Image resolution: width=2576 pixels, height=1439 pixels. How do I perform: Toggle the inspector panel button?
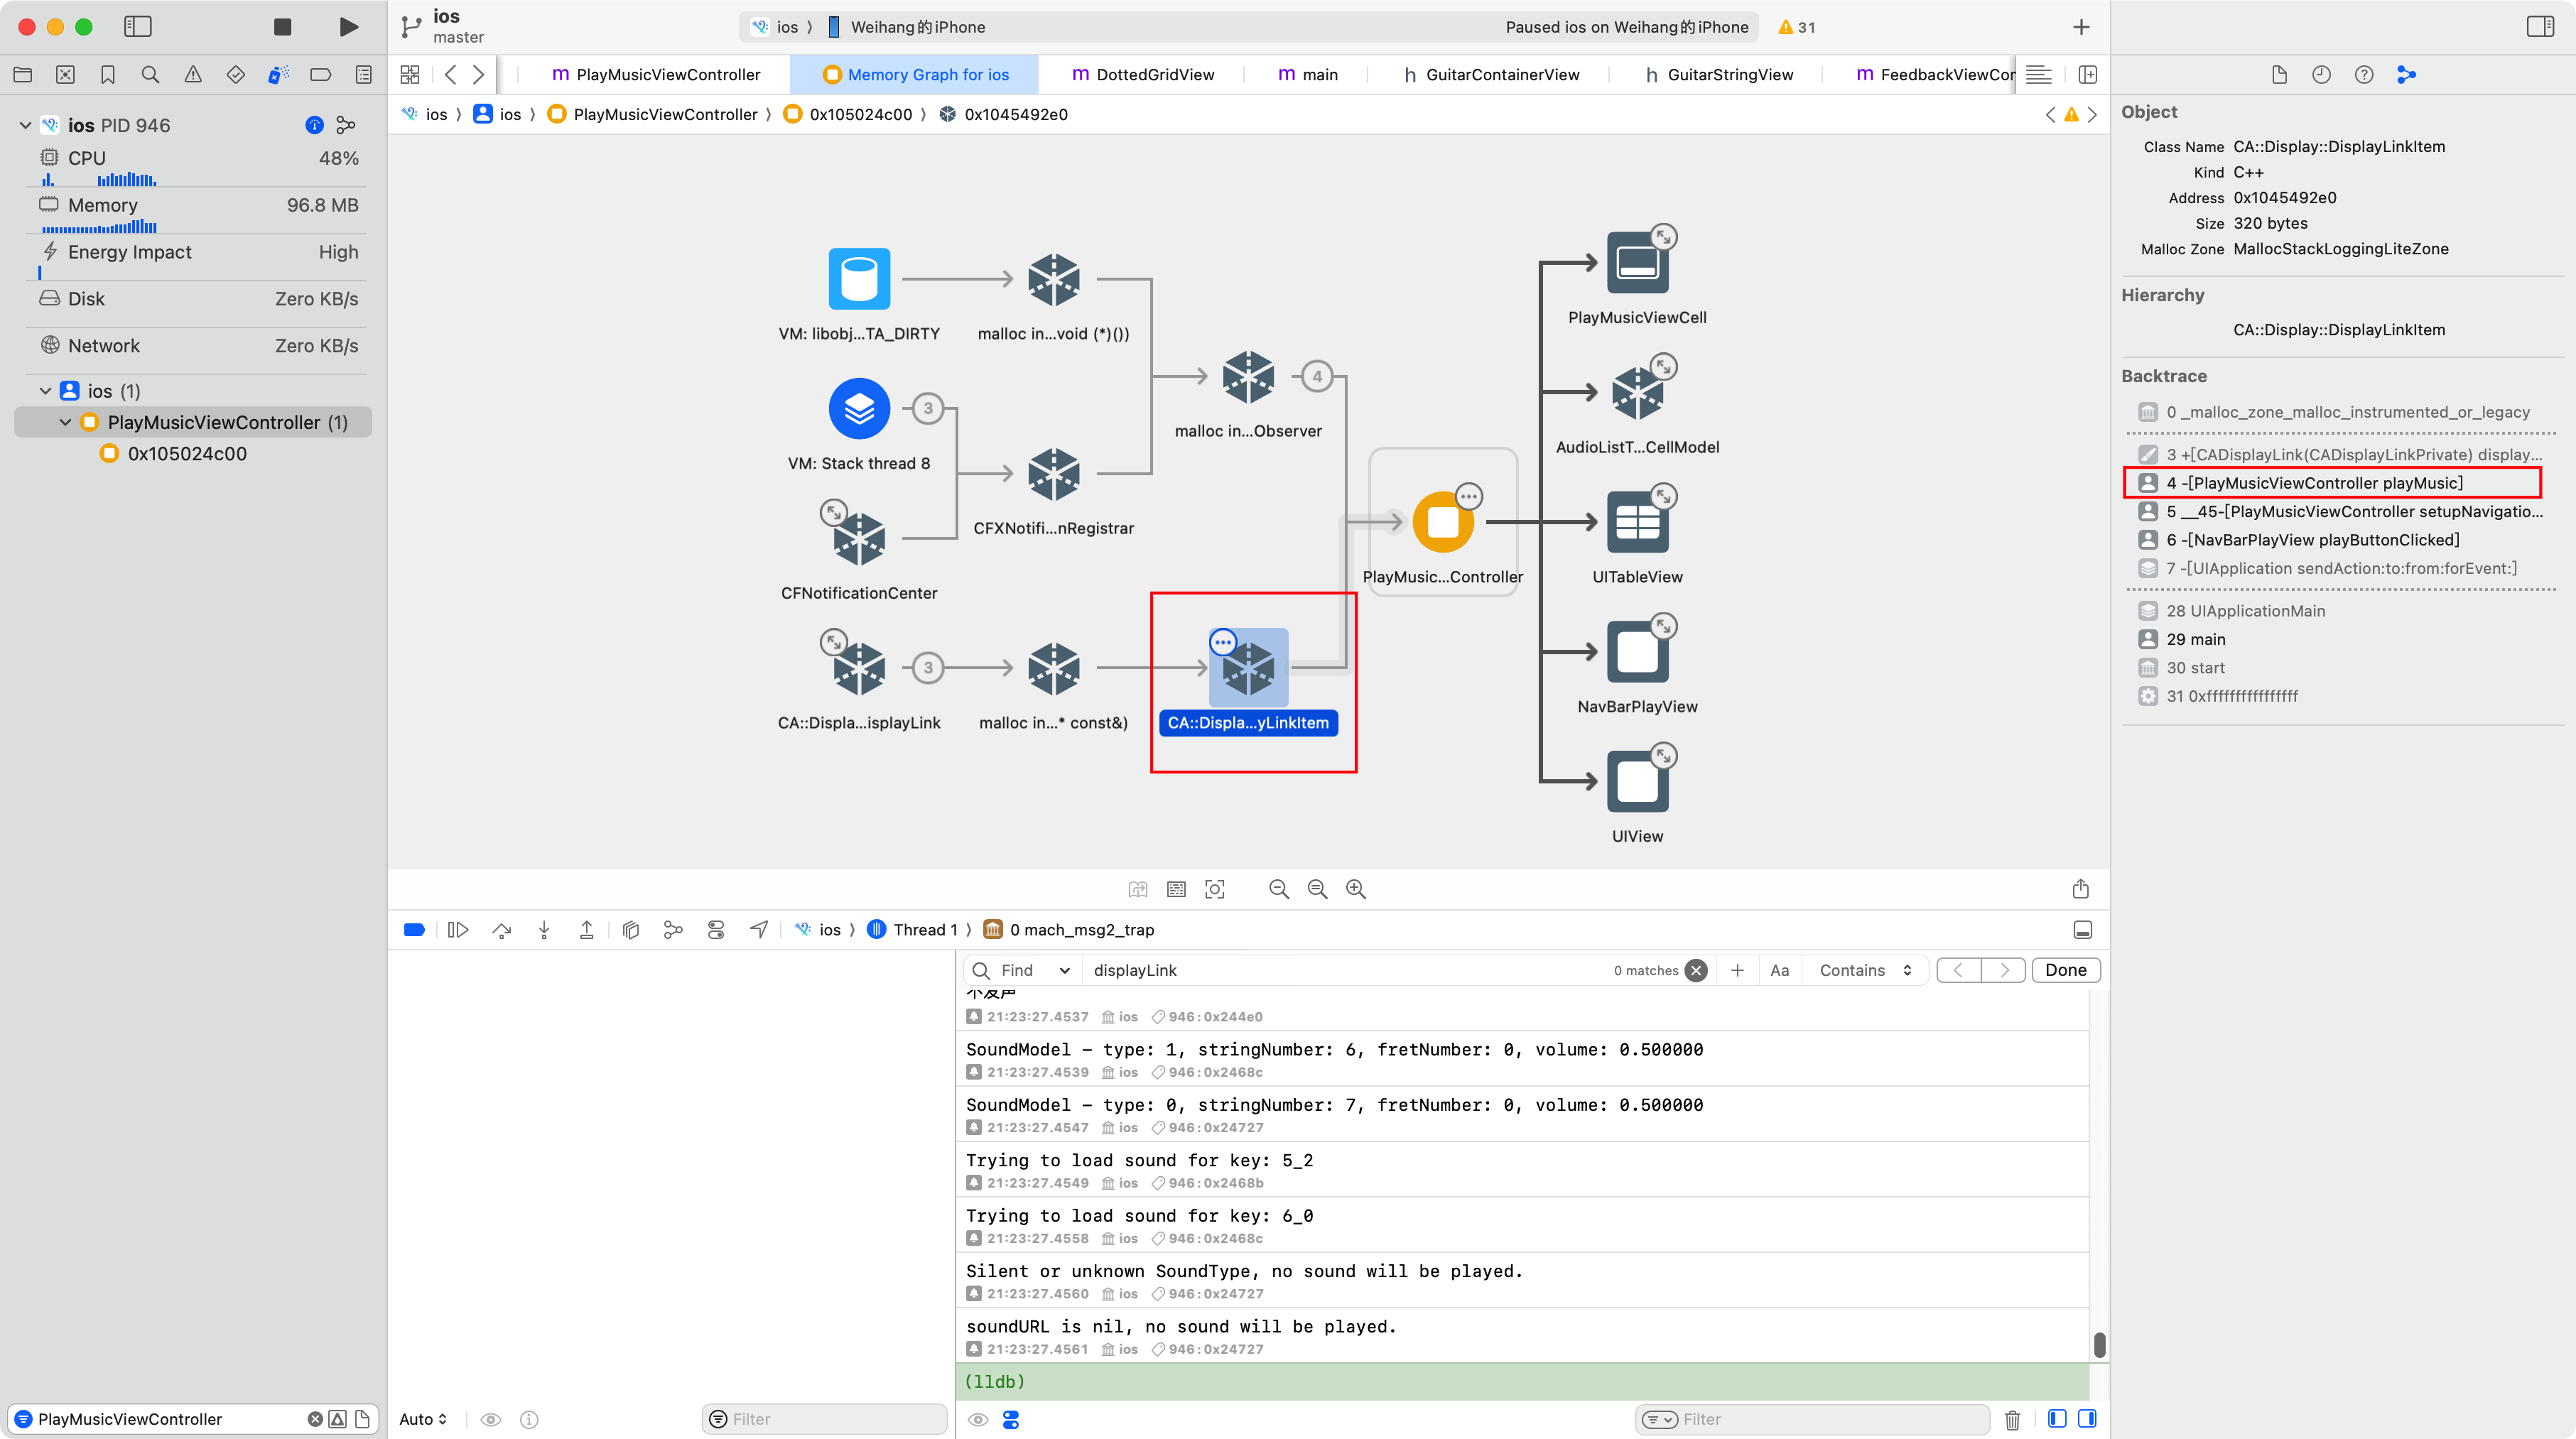2540,27
